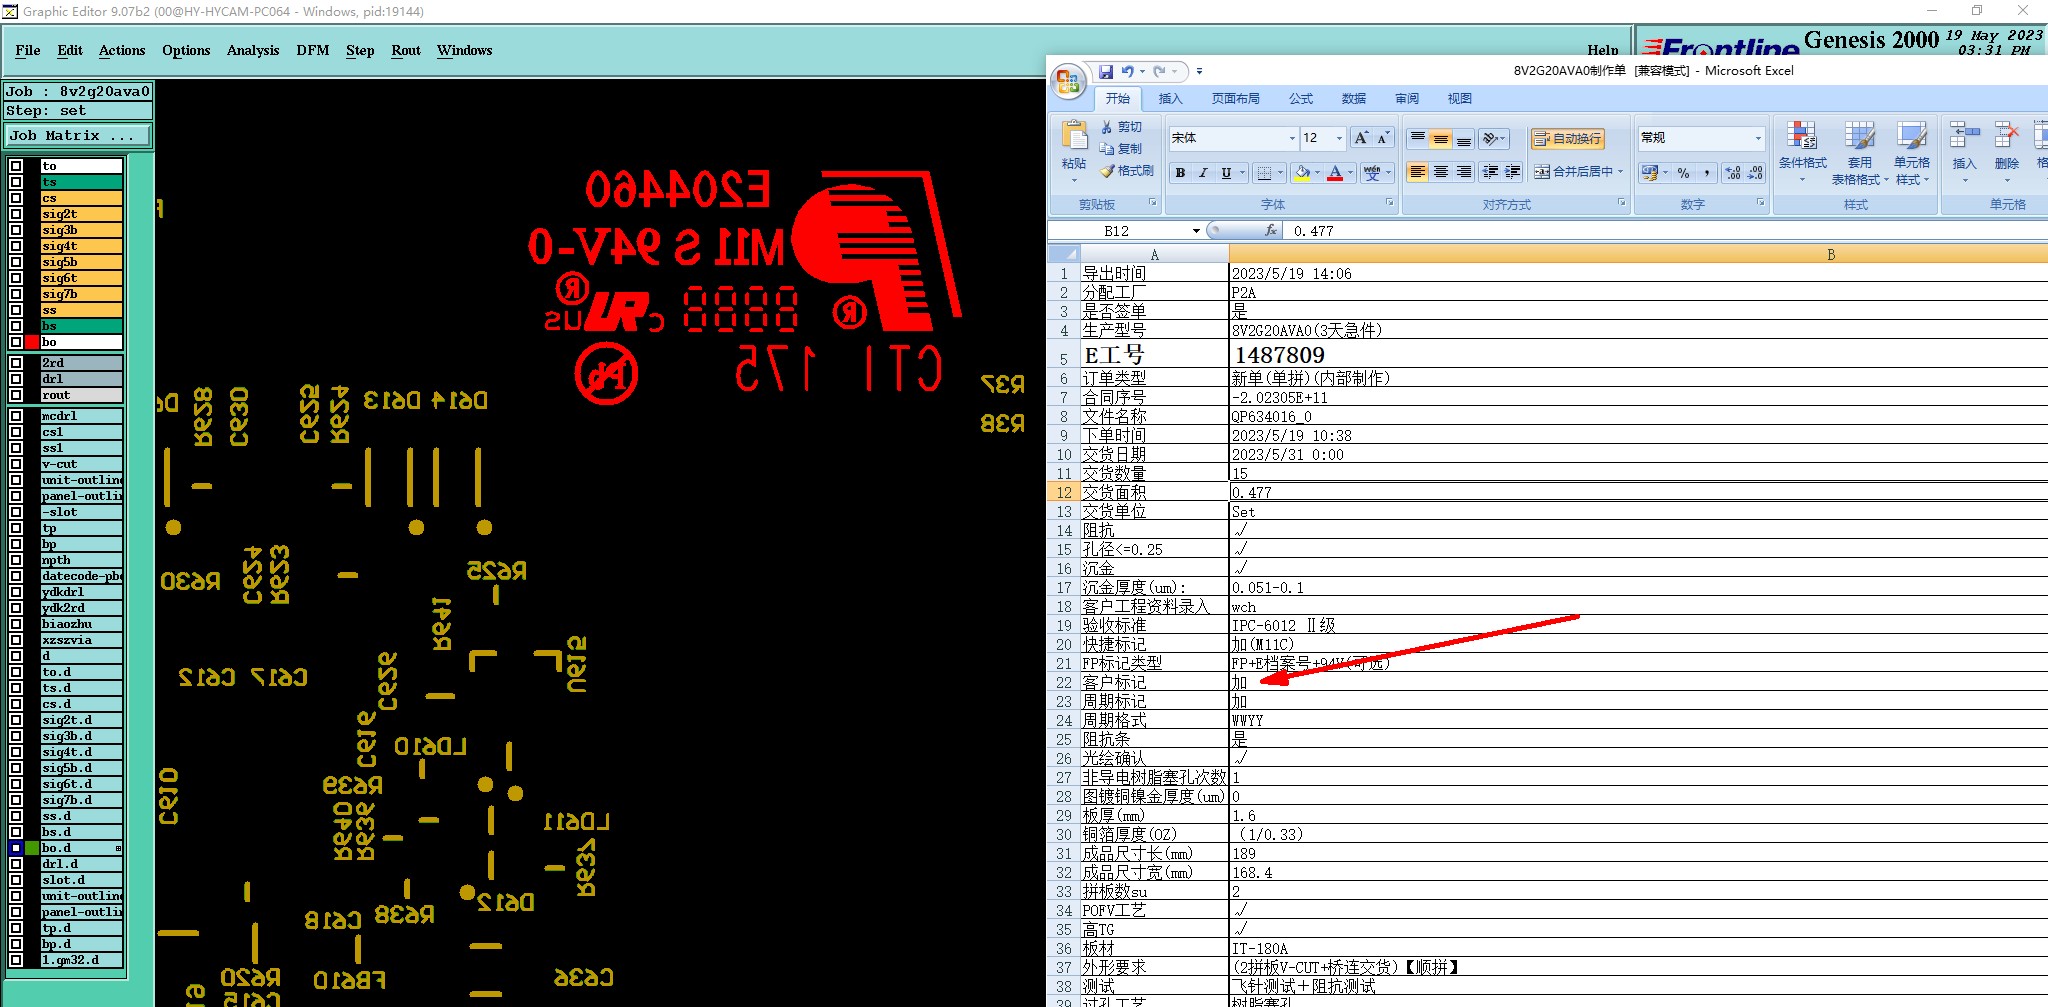This screenshot has height=1007, width=2048.
Task: Toggle underline formatting in Excel
Action: (1226, 173)
